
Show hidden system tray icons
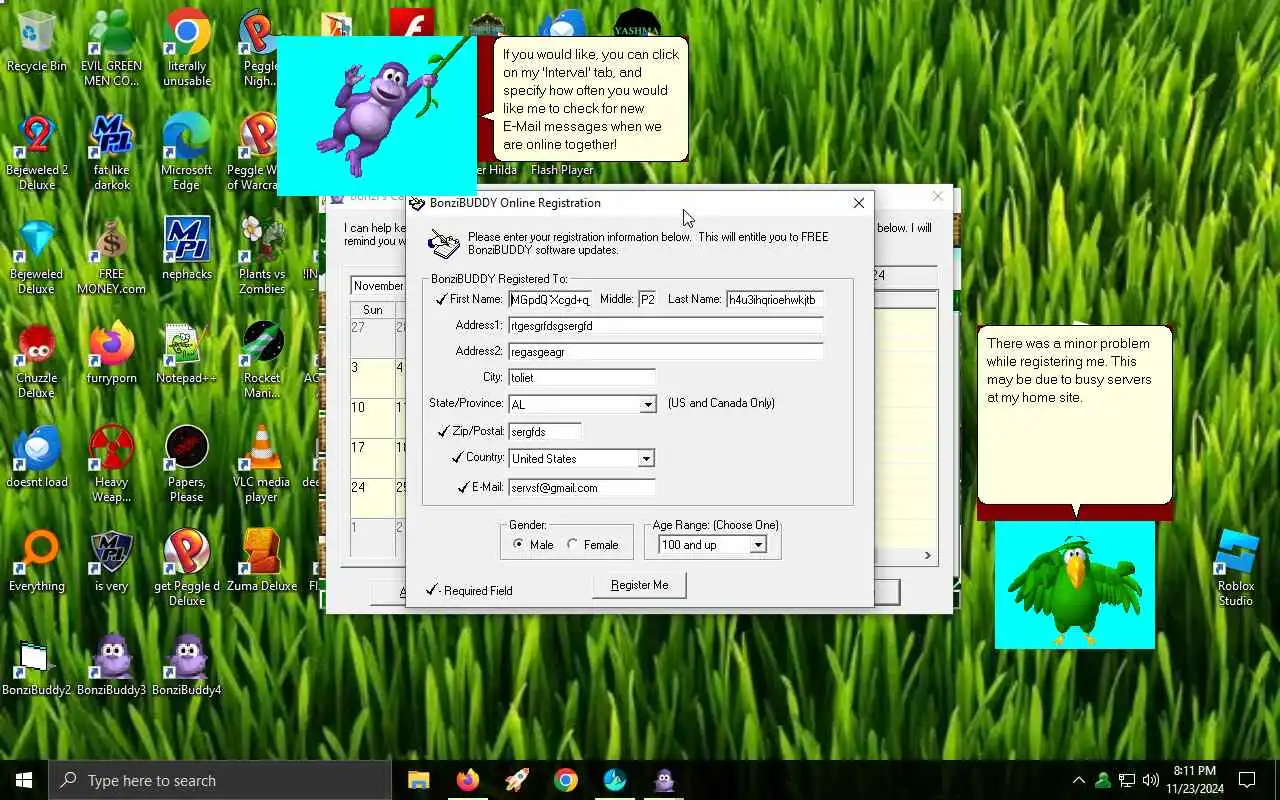point(1078,780)
